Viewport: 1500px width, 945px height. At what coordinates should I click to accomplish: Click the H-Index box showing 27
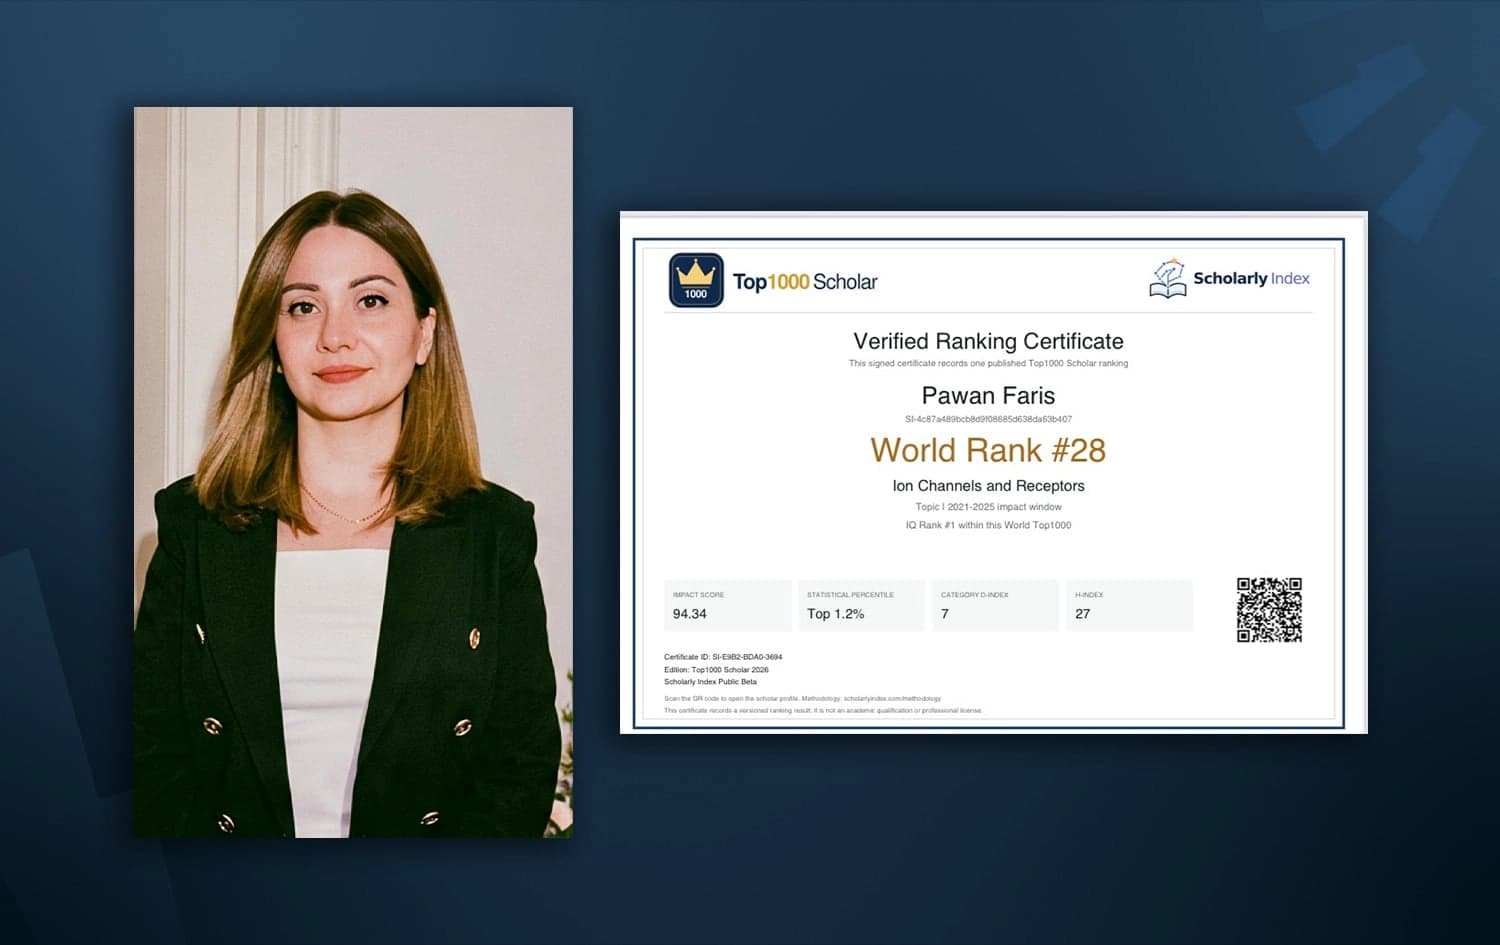1130,605
